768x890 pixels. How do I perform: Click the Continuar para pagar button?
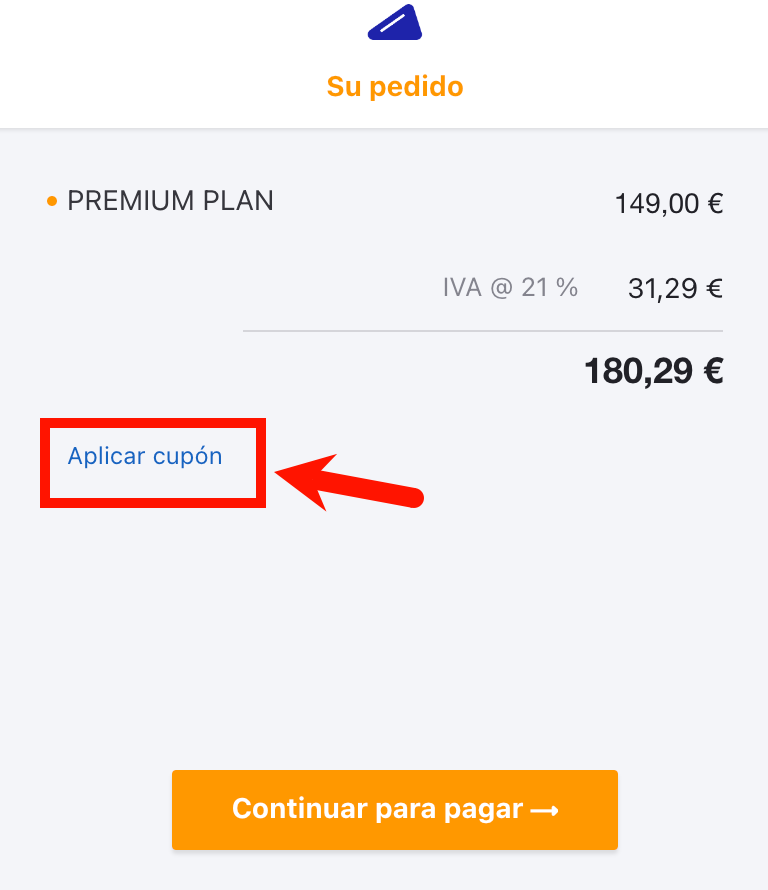[395, 809]
